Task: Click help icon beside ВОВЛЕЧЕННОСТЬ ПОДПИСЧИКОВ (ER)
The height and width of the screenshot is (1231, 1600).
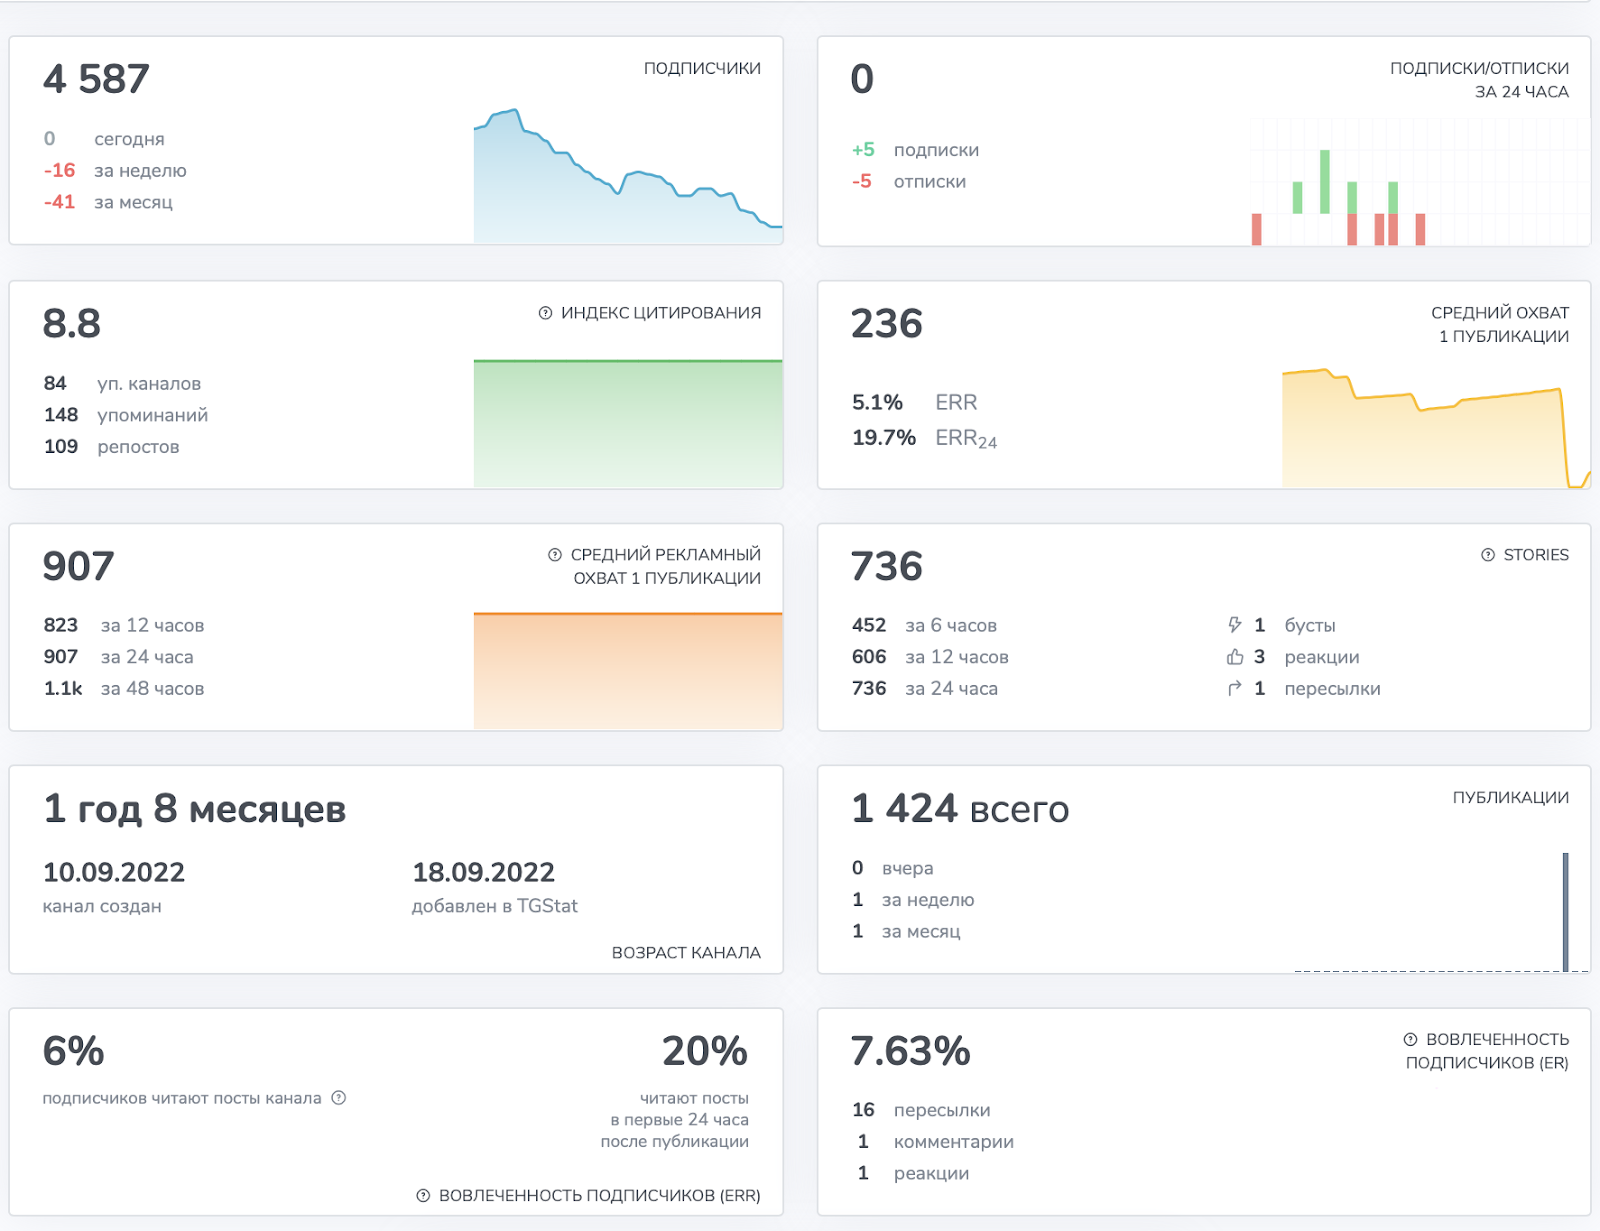Action: [1410, 1039]
